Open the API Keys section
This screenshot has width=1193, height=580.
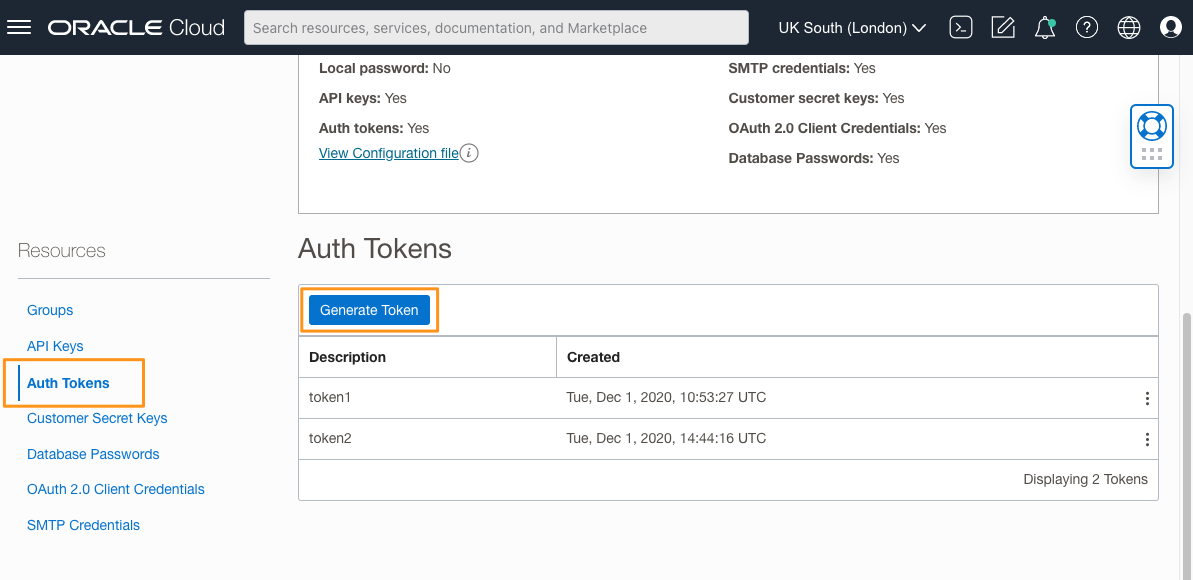point(55,346)
